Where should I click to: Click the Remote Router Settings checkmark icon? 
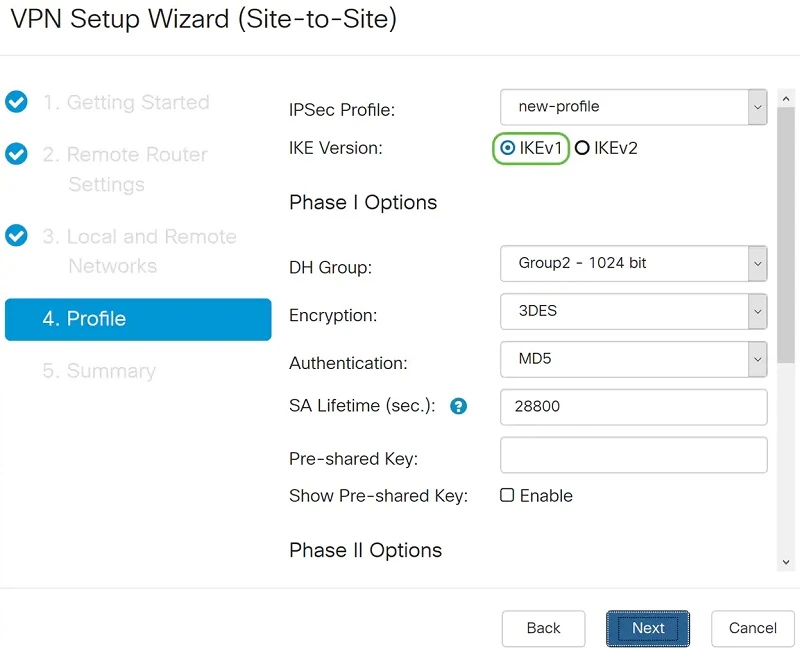pyautogui.click(x=16, y=154)
